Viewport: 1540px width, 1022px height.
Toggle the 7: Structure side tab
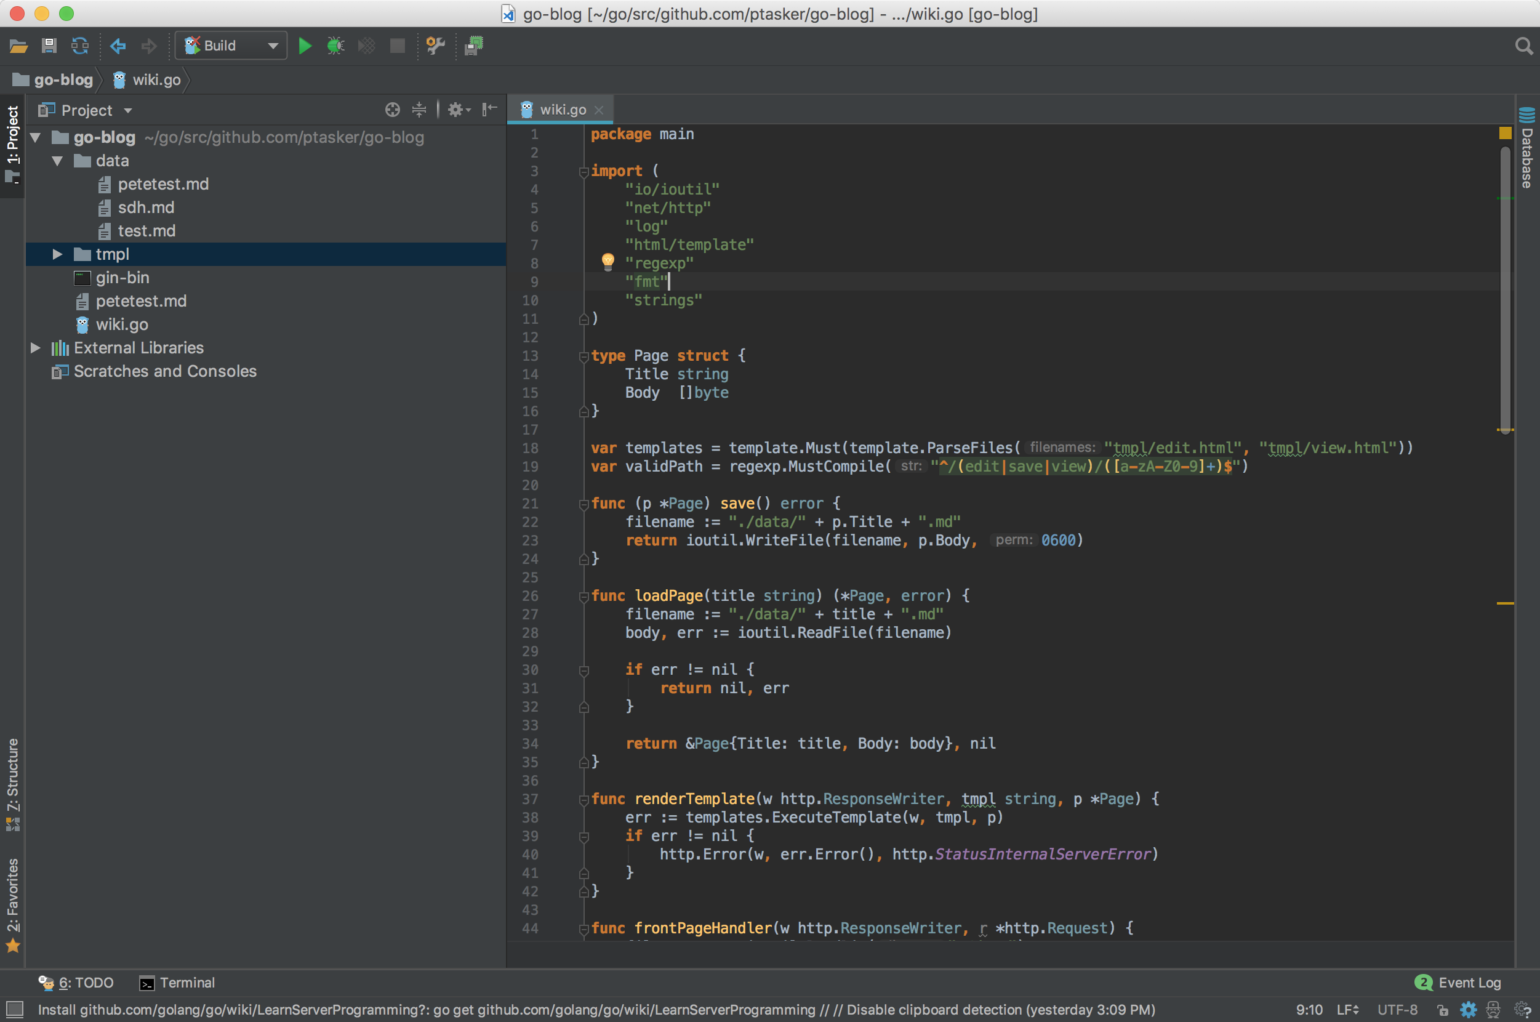coord(13,785)
